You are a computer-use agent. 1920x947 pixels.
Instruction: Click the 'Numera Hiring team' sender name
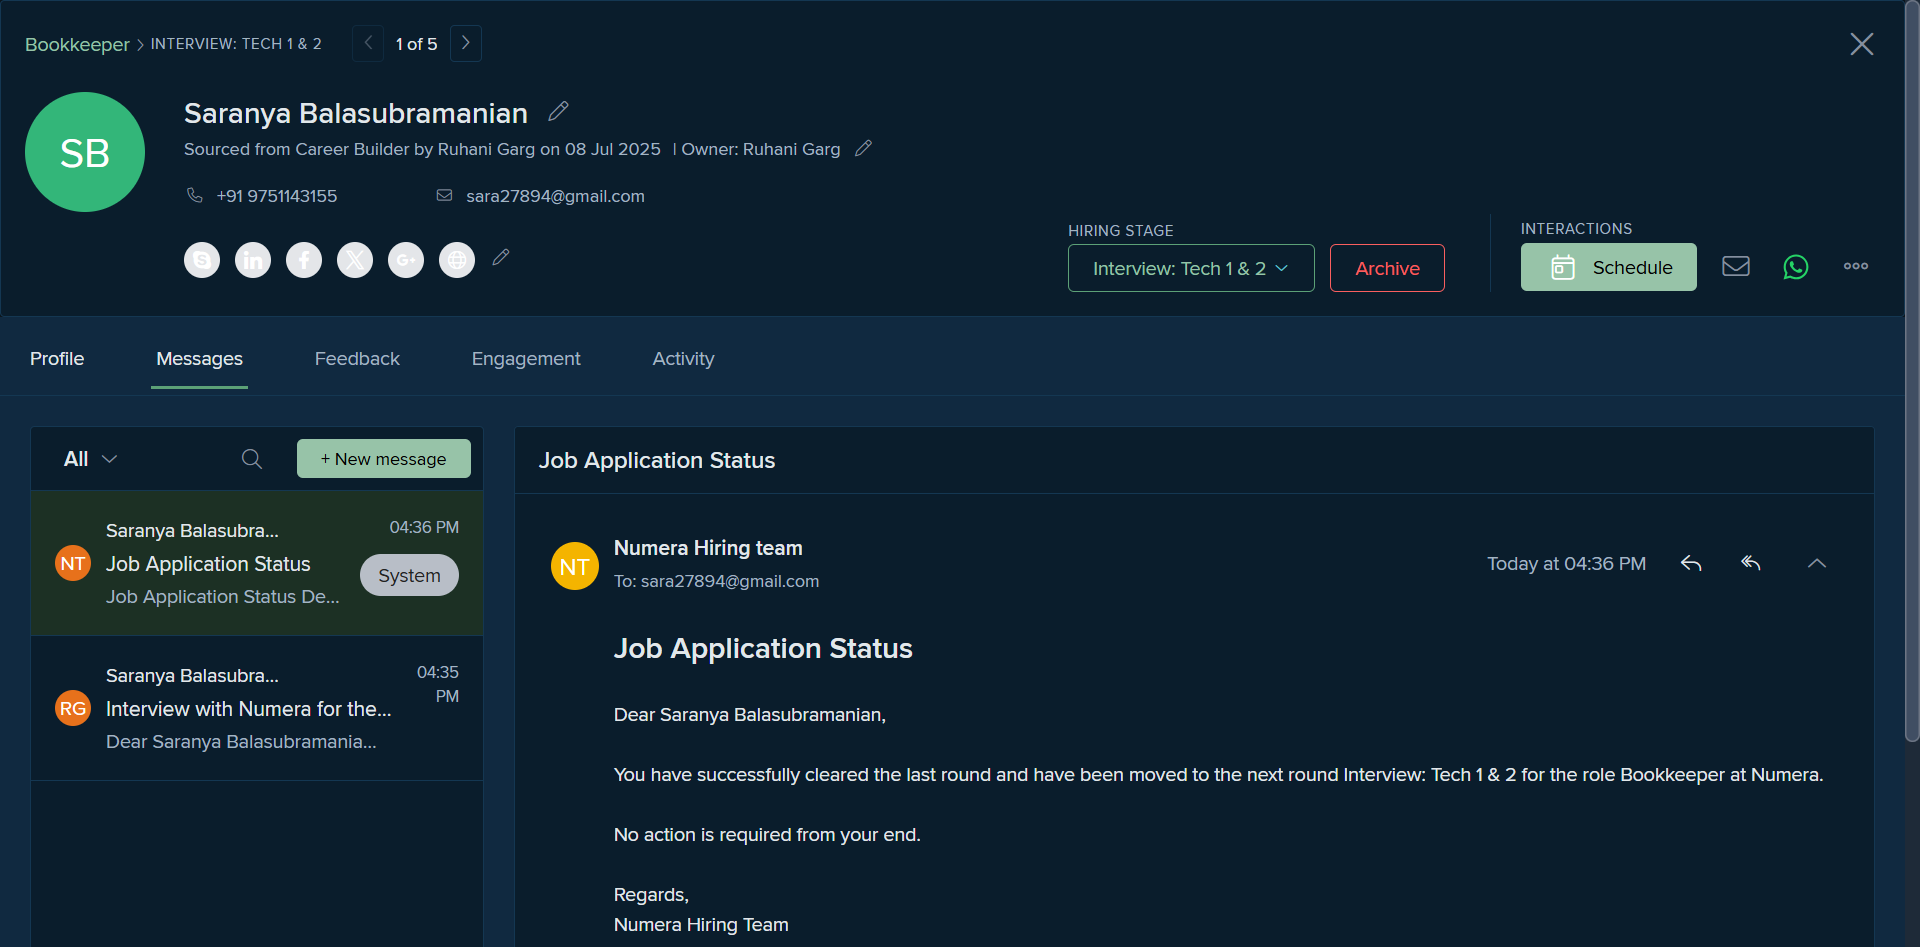coord(708,548)
